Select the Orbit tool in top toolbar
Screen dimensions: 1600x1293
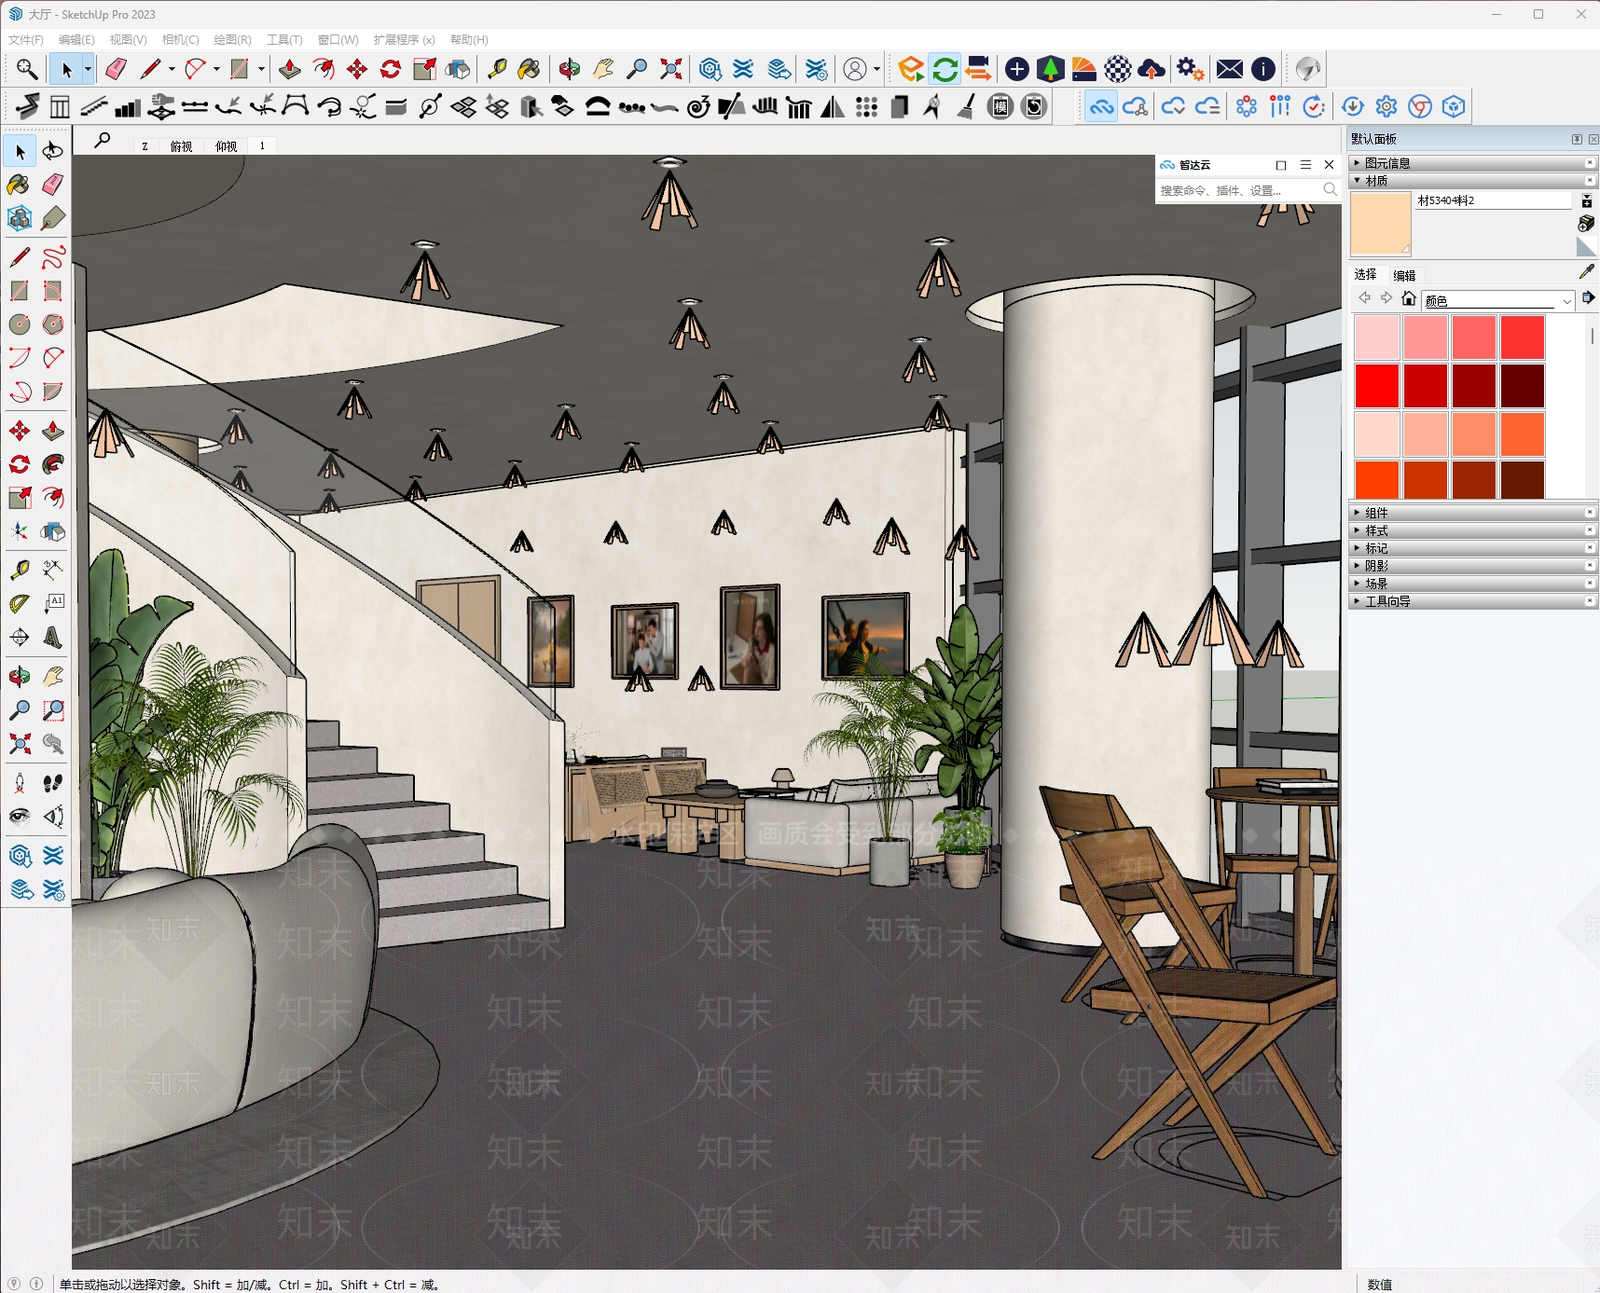pyautogui.click(x=569, y=69)
